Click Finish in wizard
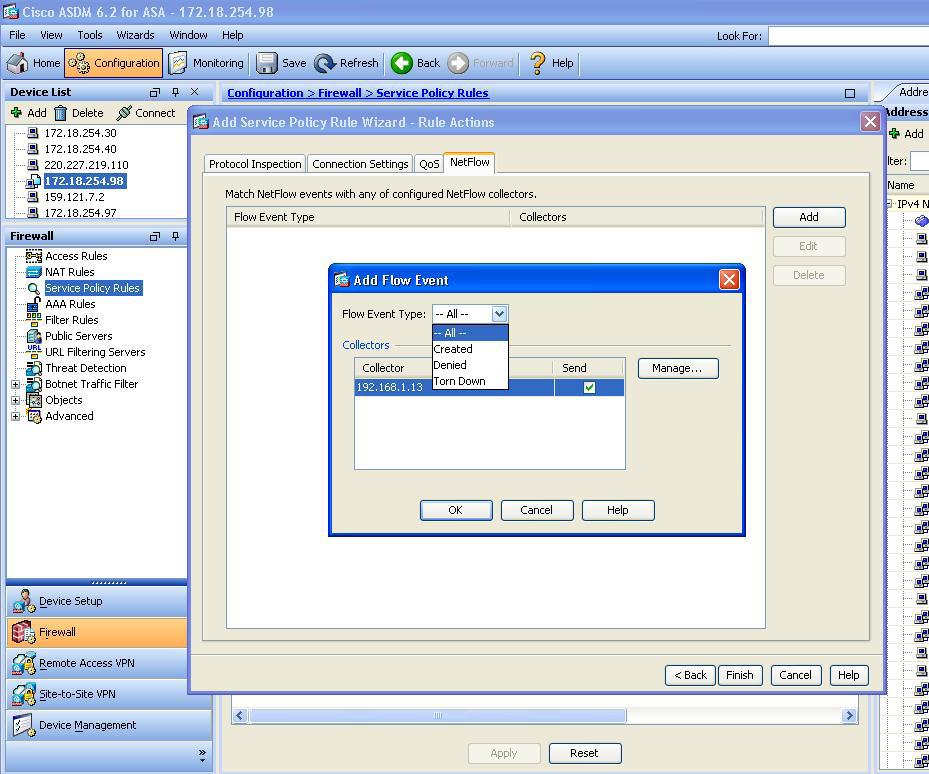Viewport: 929px width, 774px height. point(740,675)
